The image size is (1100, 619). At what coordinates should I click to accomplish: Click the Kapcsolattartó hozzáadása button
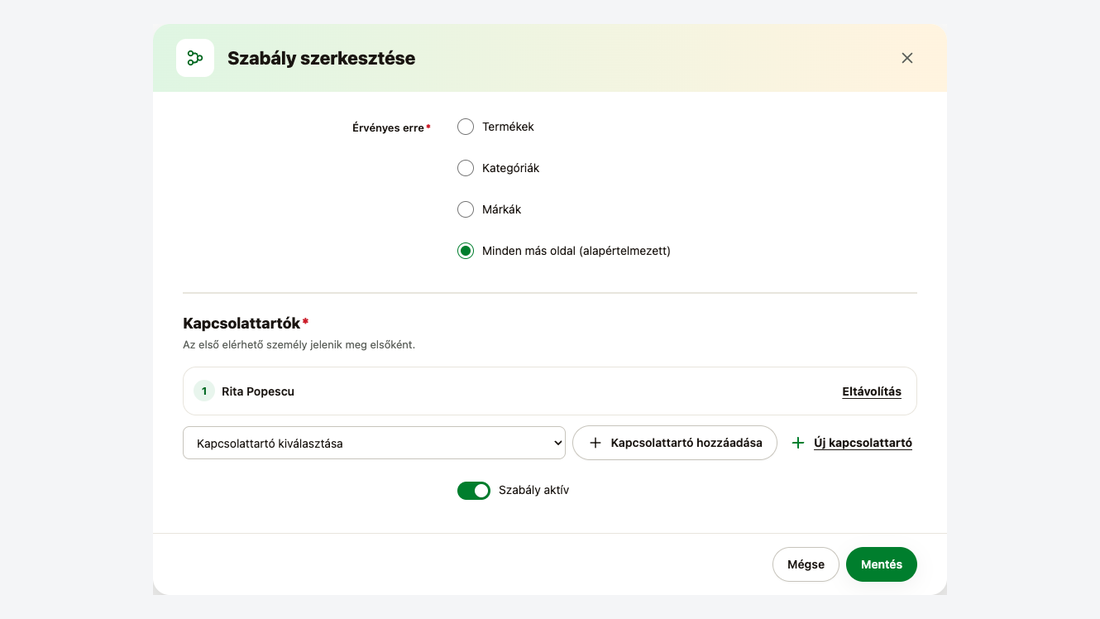(674, 443)
